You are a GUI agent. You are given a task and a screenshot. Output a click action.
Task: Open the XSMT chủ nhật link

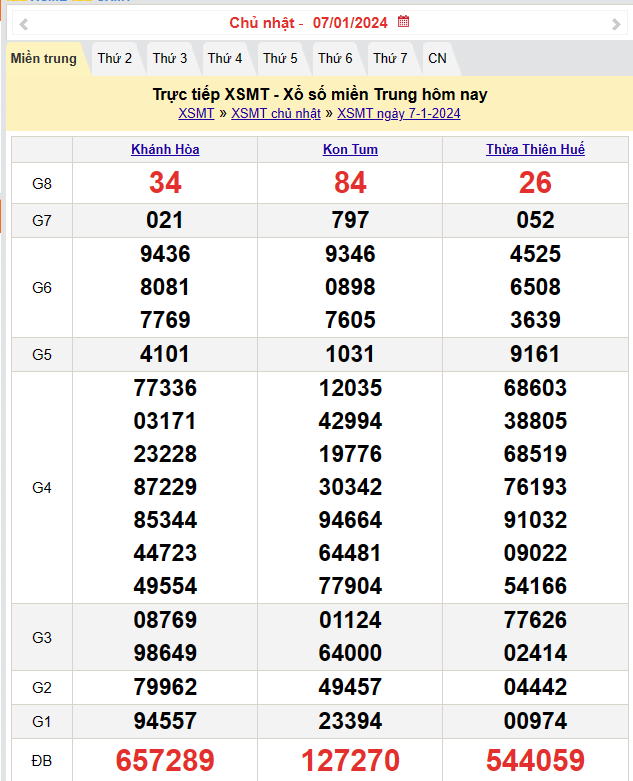click(x=276, y=114)
